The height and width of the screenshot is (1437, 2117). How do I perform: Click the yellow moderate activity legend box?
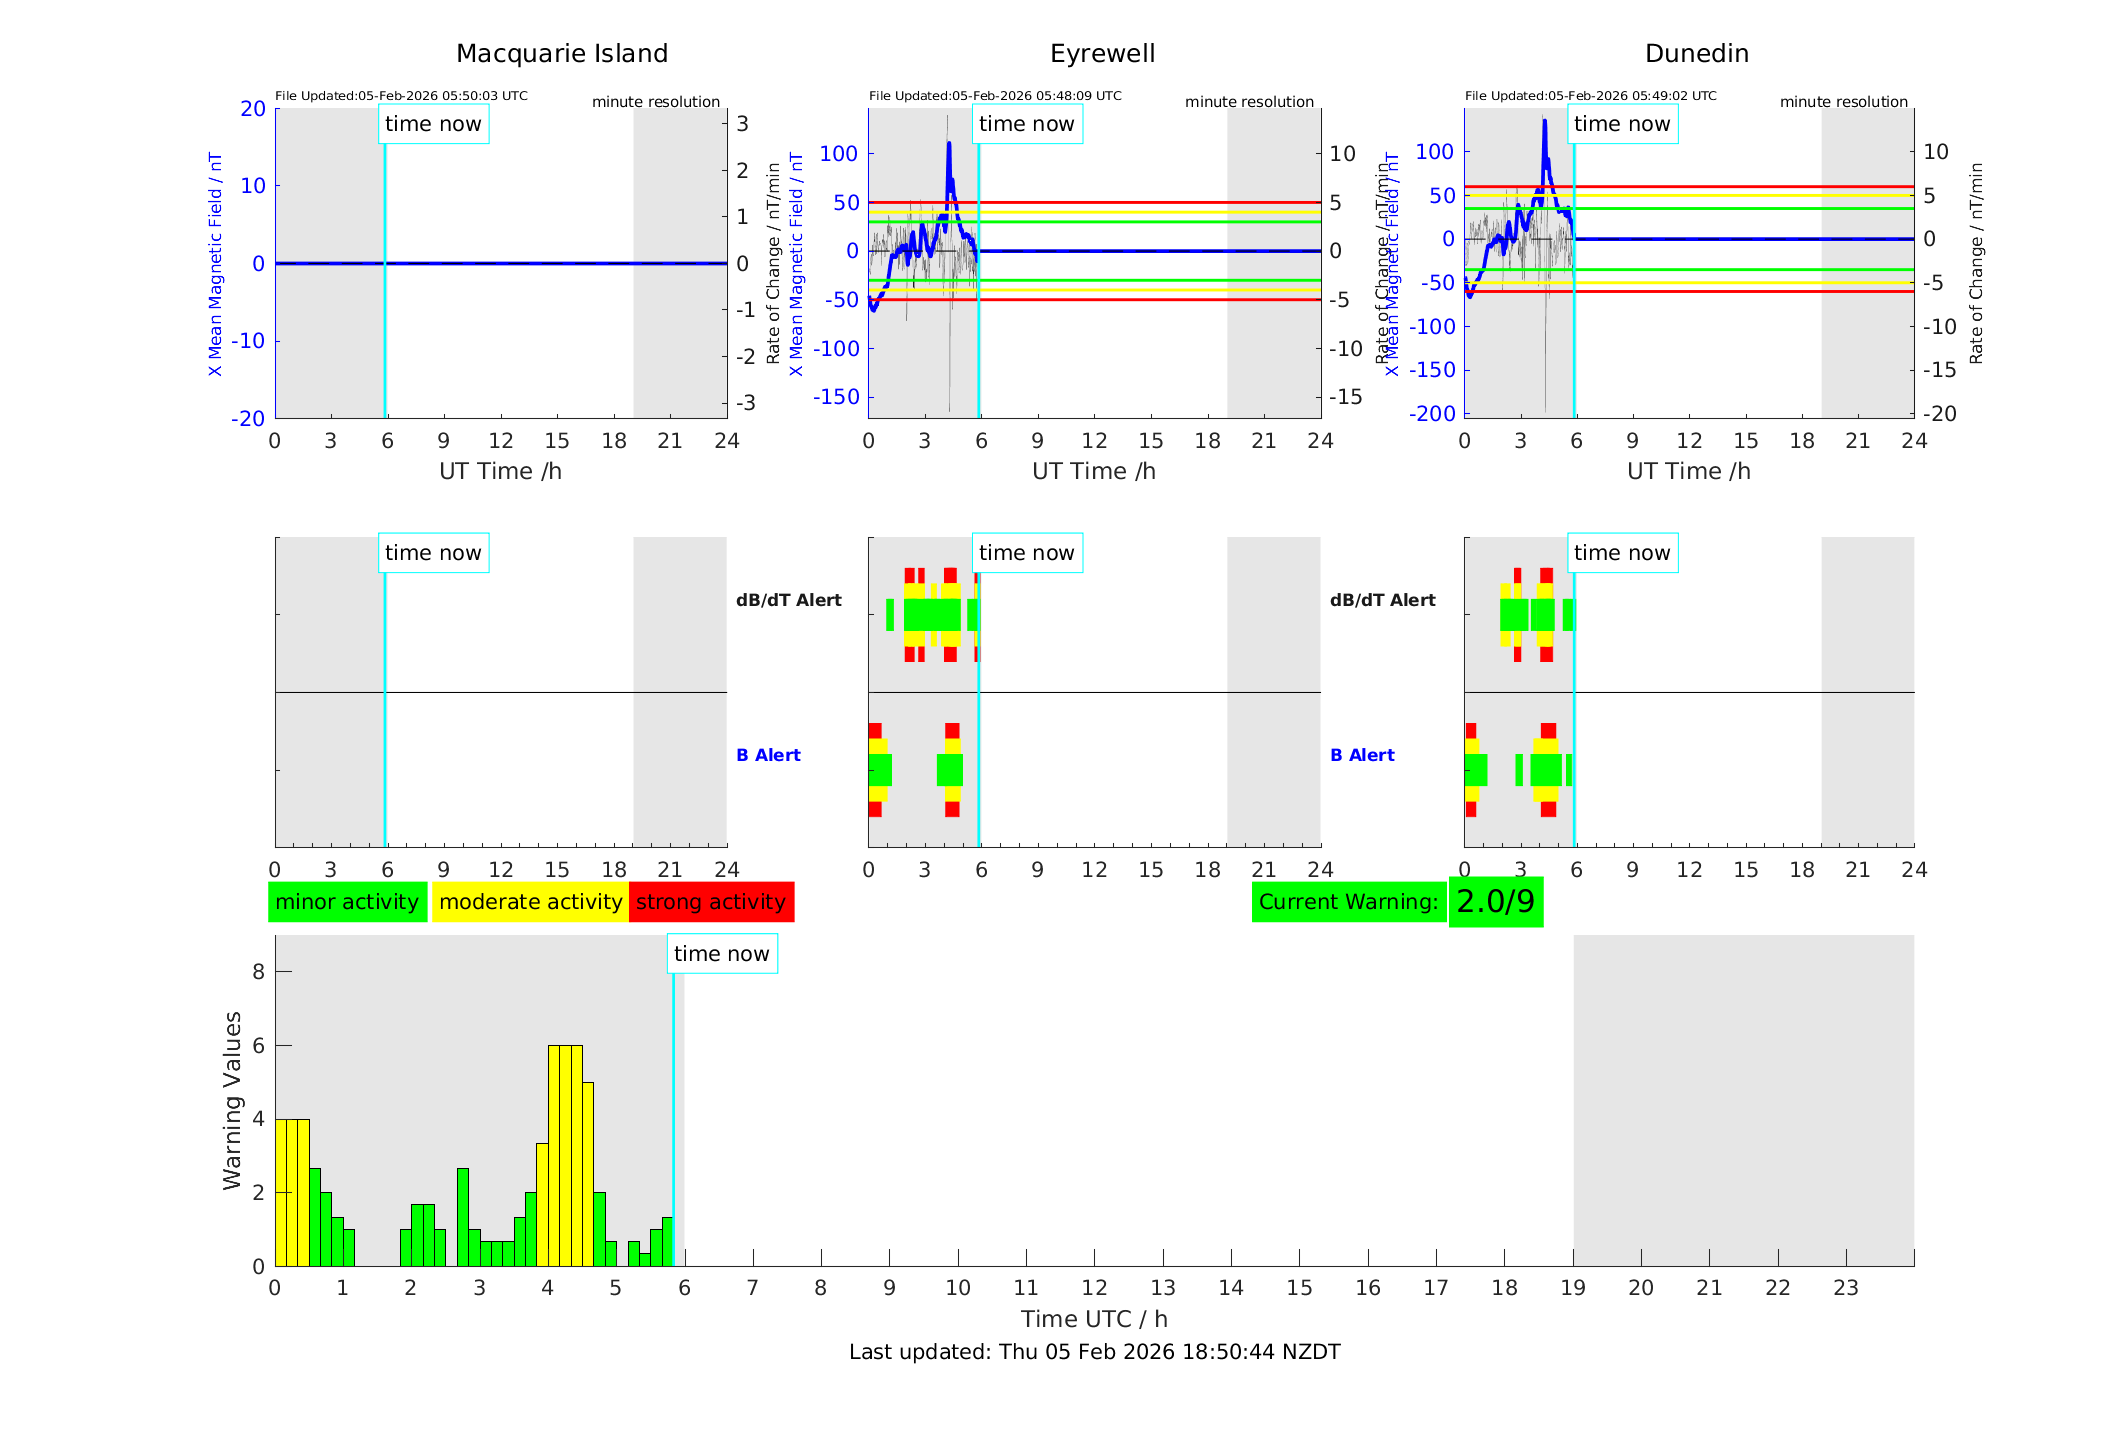click(530, 902)
